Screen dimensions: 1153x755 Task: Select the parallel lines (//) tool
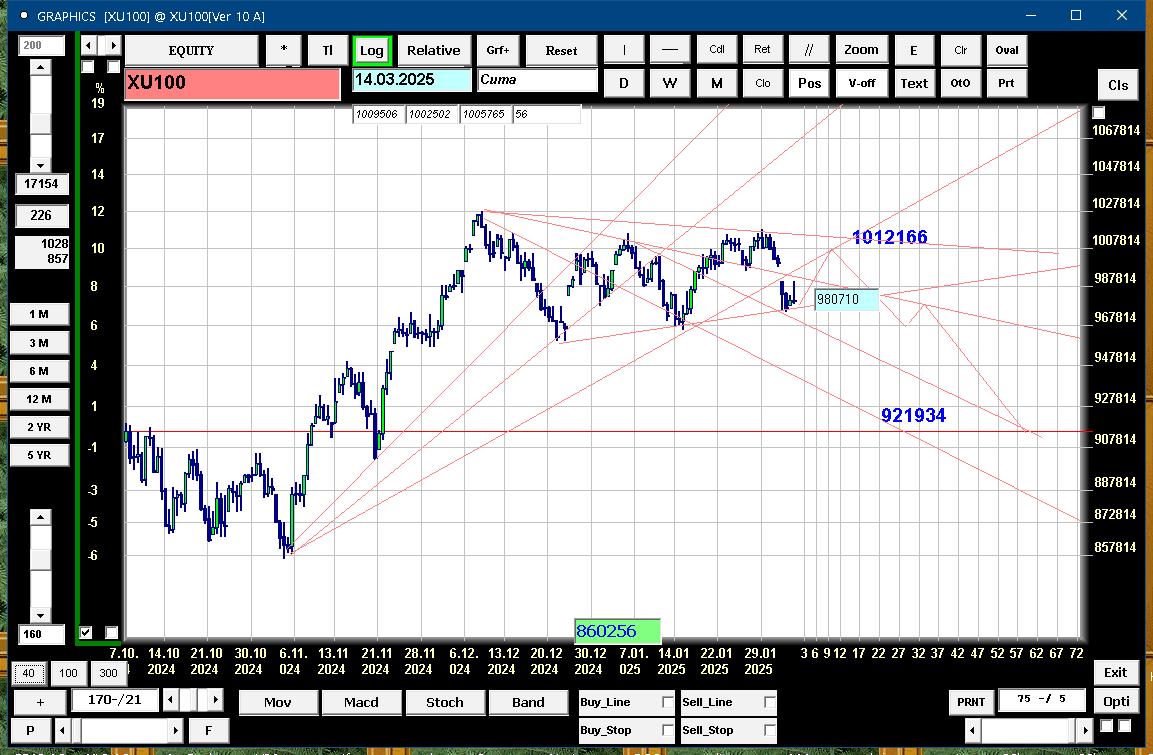point(808,50)
